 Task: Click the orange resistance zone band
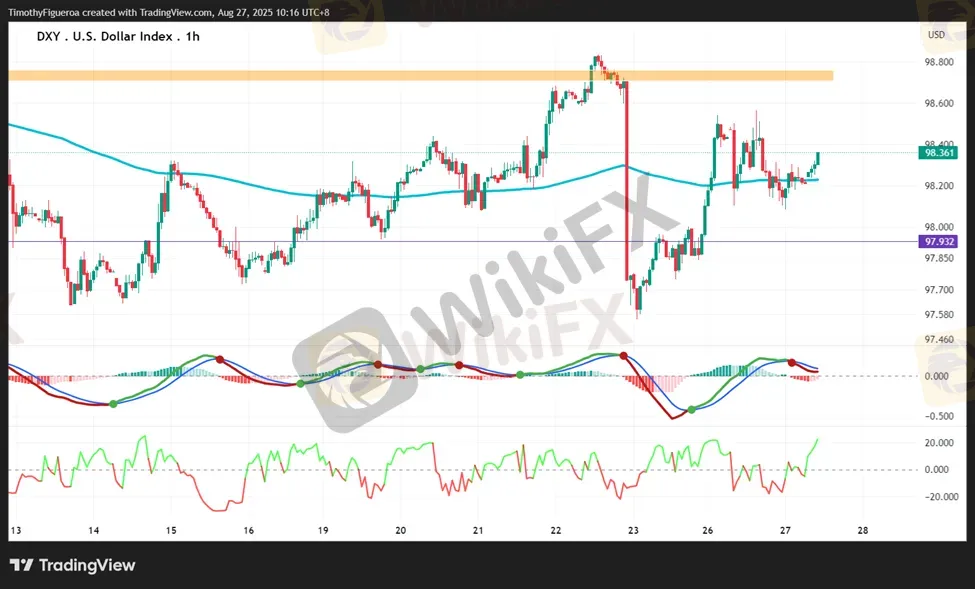point(420,76)
